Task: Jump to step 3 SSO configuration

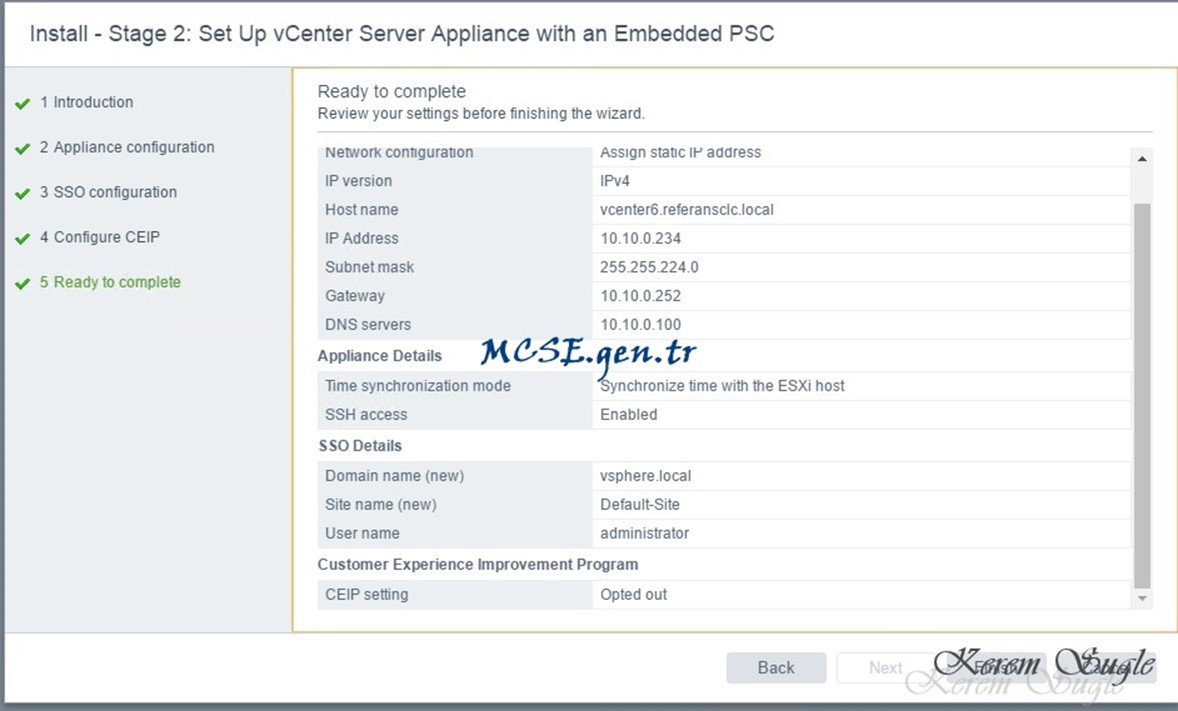Action: [x=107, y=192]
